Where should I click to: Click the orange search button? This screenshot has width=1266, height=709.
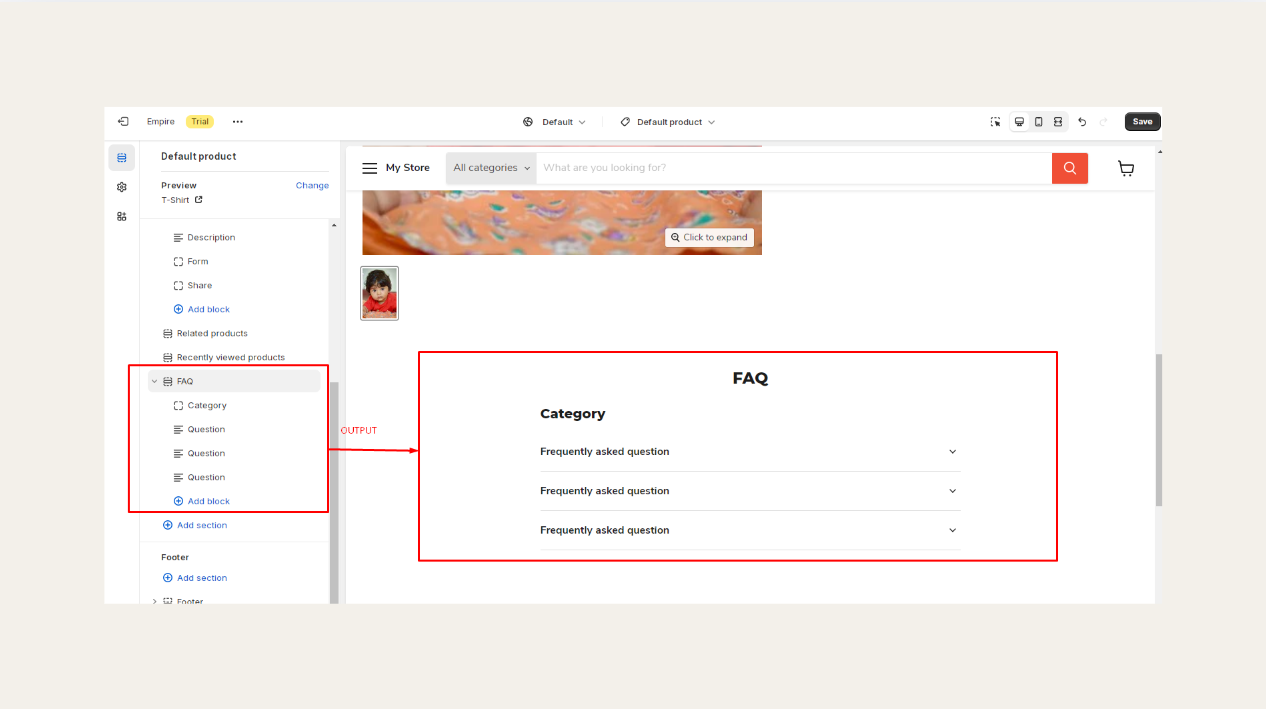click(1070, 168)
